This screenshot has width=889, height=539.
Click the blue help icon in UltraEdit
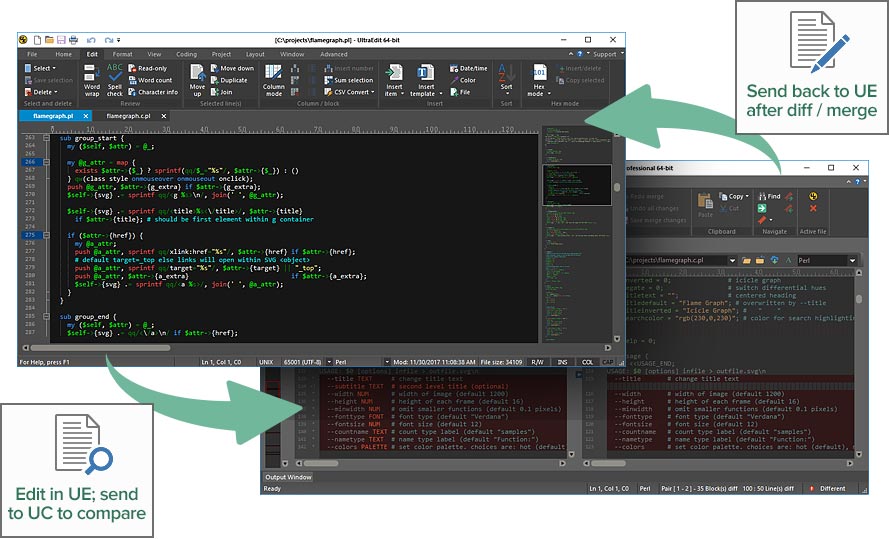point(579,54)
